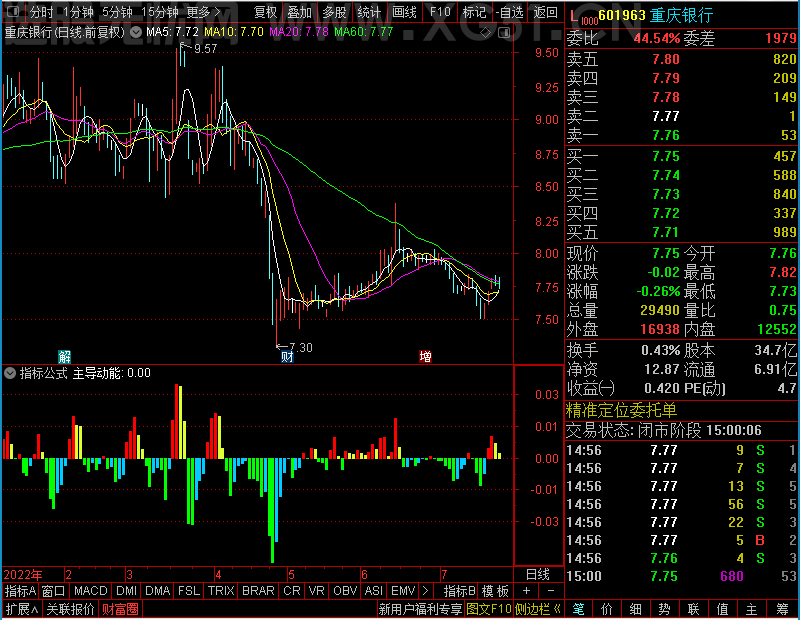Click the diamond icon in chart header
The height and width of the screenshot is (620, 800).
point(485,33)
